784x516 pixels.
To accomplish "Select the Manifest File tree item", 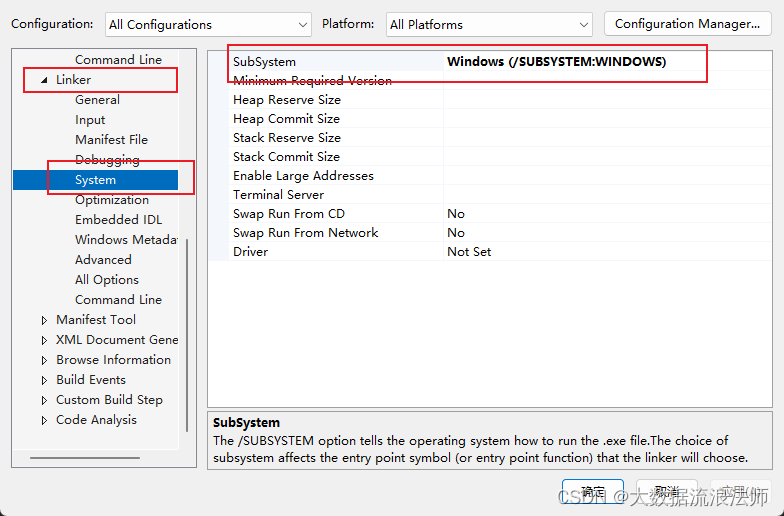I will (x=112, y=140).
